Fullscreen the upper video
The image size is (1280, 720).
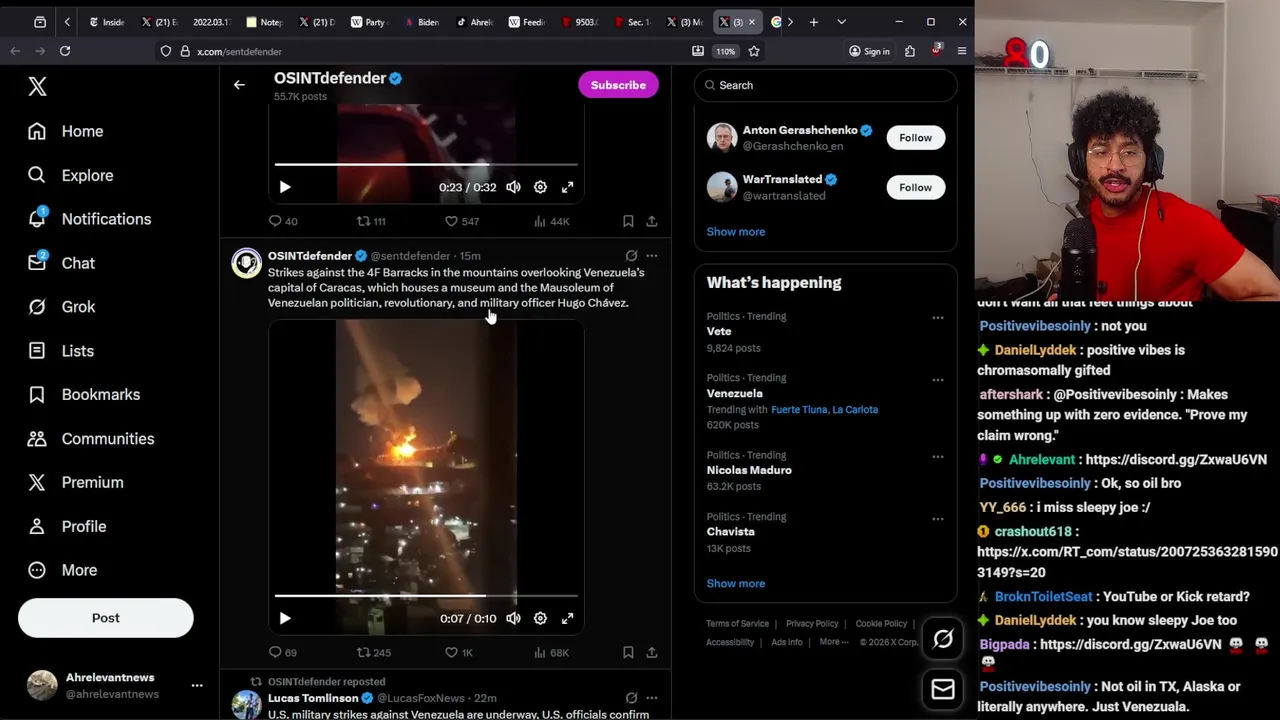point(567,187)
